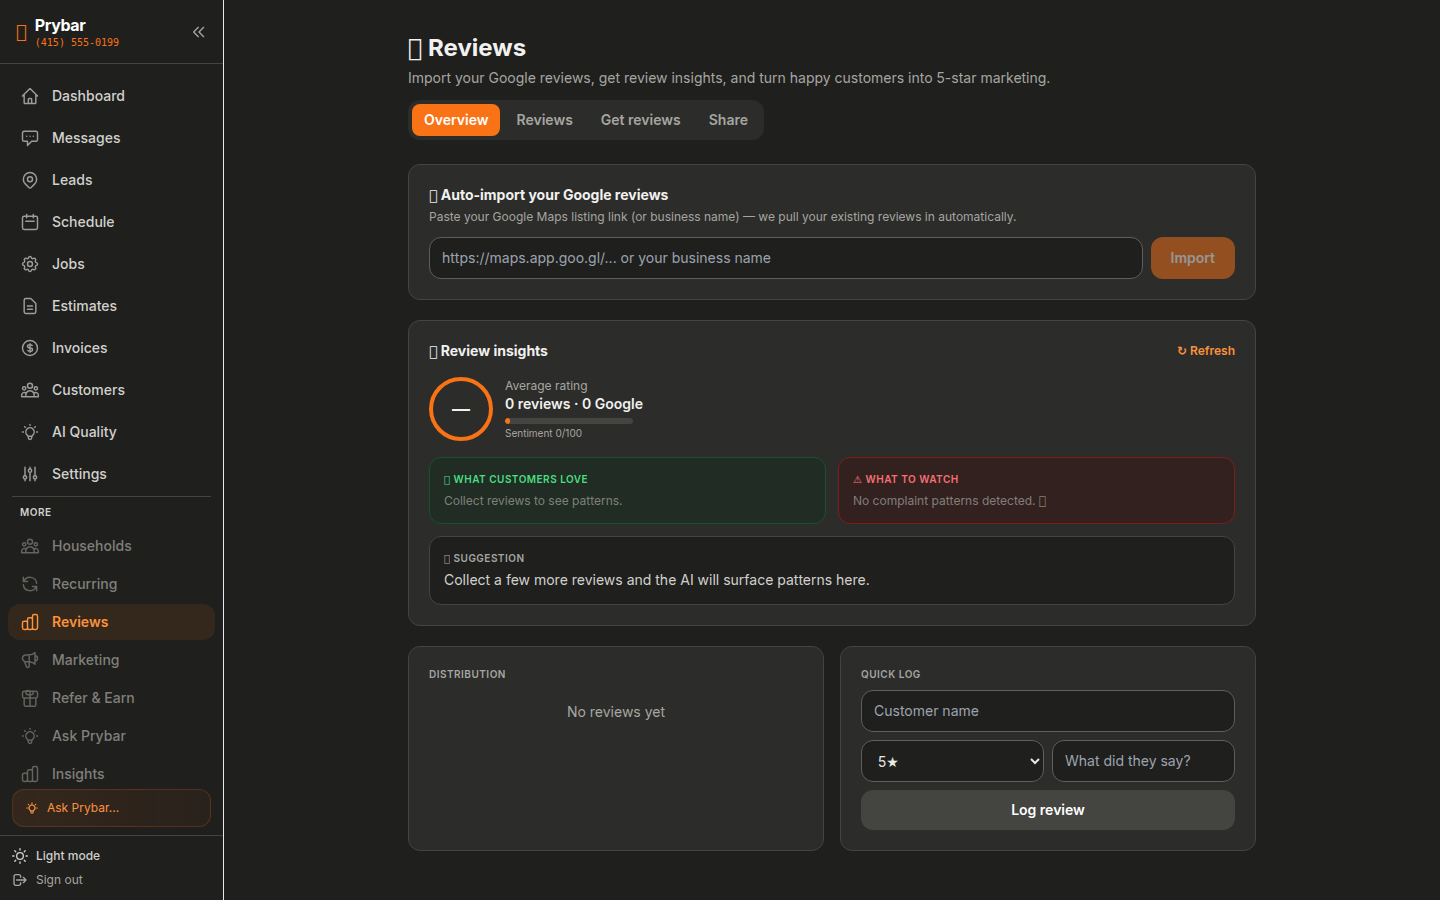Click the Messages chat bubble icon
1440x900 pixels.
tap(30, 138)
